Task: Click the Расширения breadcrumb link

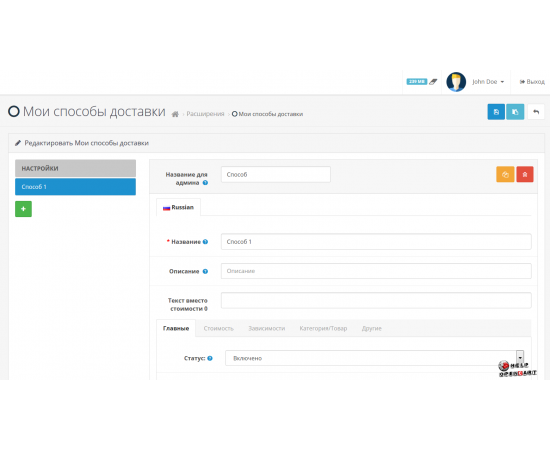Action: [x=205, y=114]
